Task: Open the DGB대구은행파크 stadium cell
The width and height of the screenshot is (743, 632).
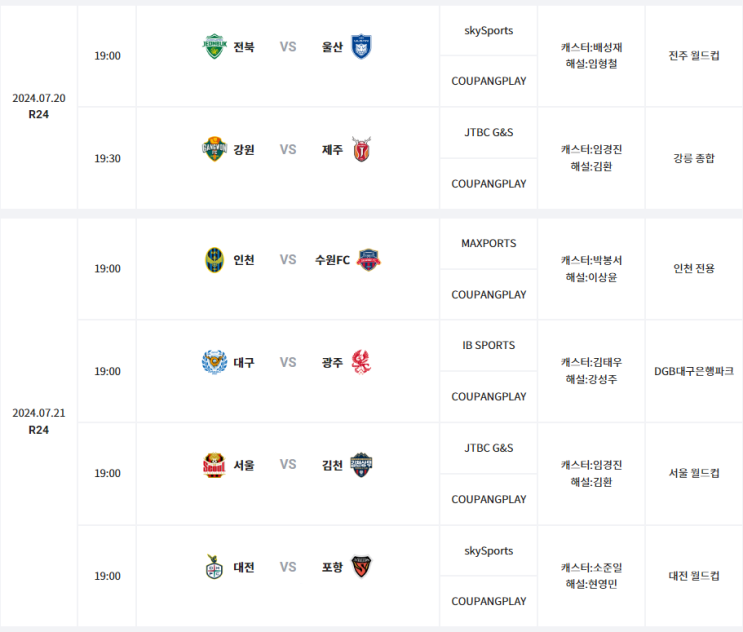Action: point(694,371)
